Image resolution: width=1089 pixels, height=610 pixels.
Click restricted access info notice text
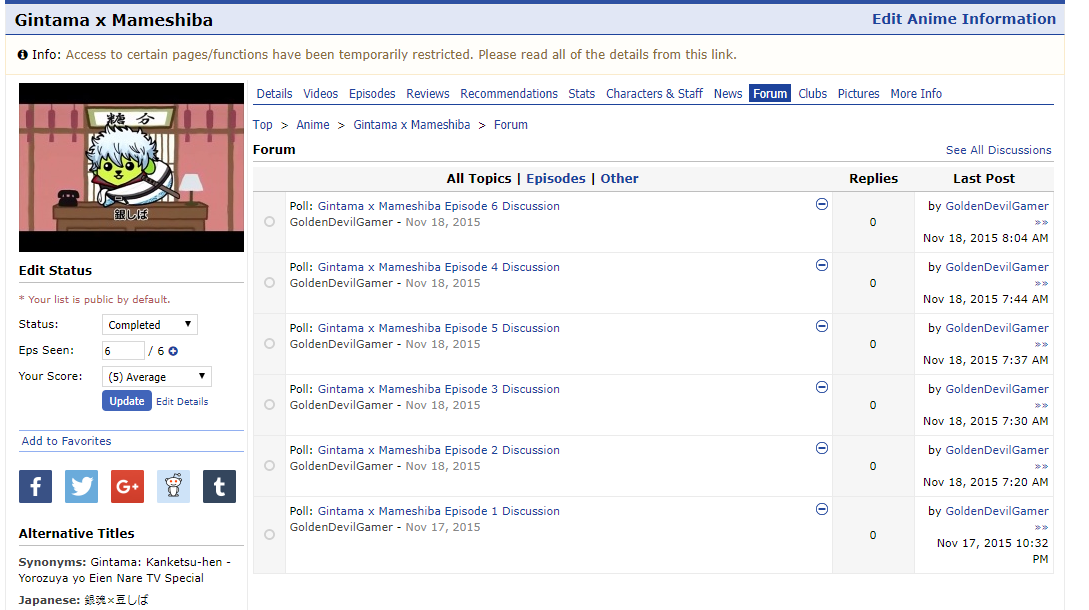pos(401,55)
